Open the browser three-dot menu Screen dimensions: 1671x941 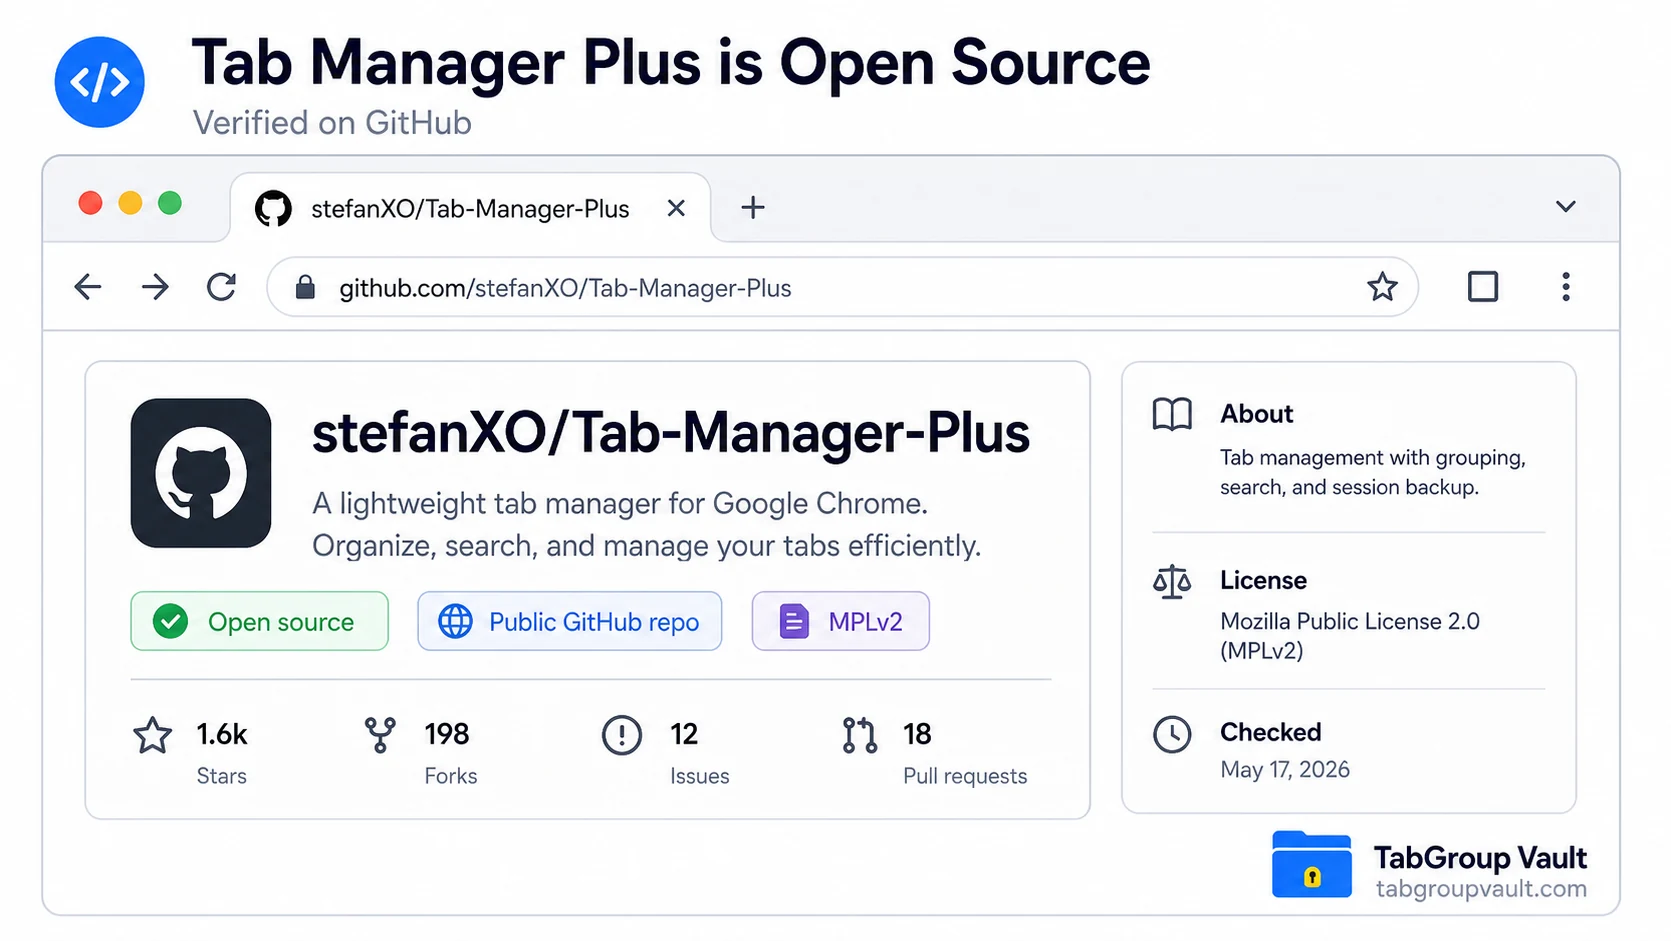point(1565,287)
